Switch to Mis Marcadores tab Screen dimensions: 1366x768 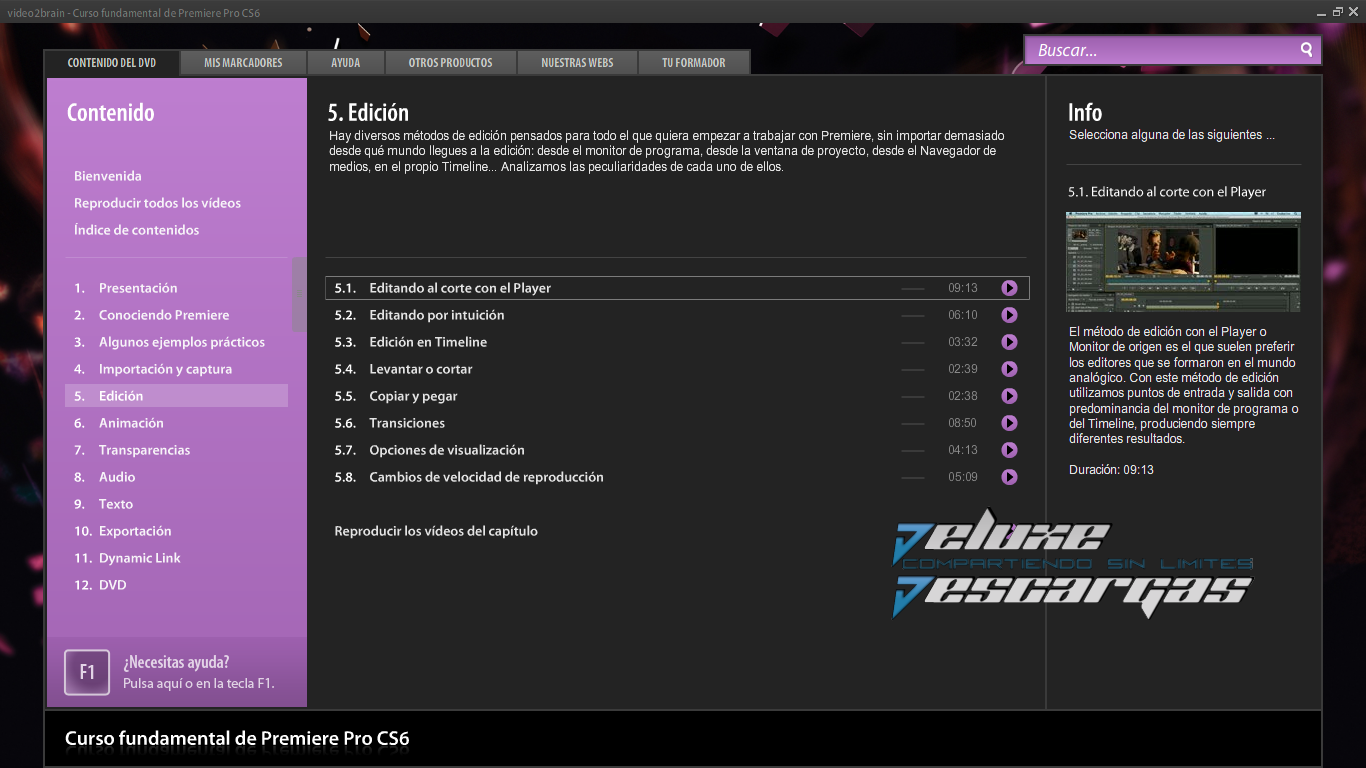point(243,62)
